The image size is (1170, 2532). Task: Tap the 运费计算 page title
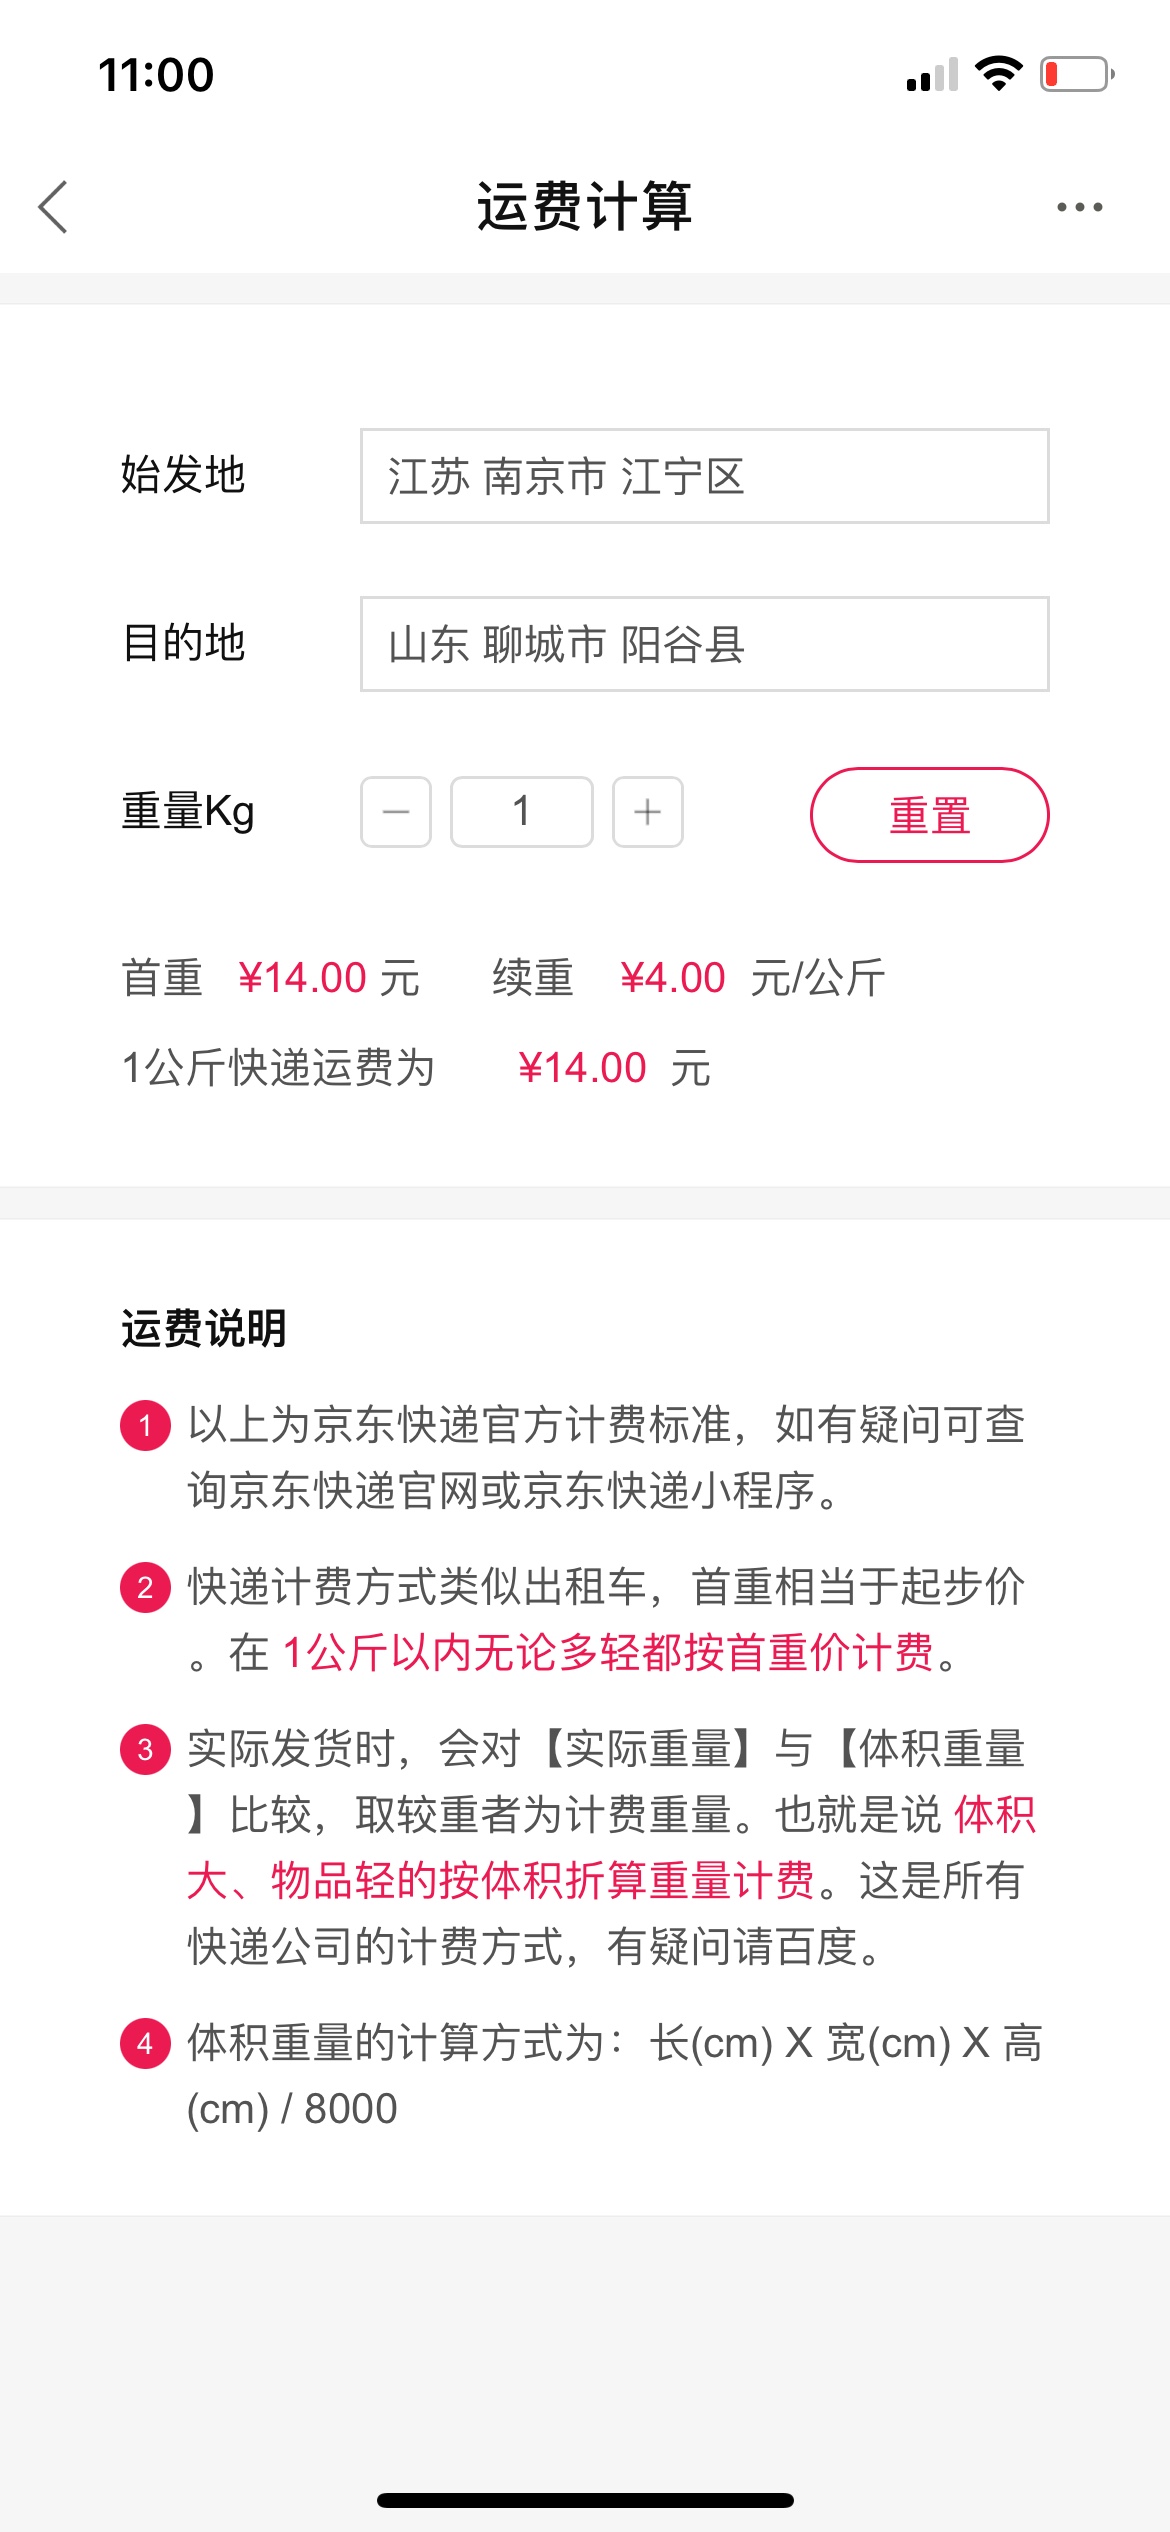tap(584, 207)
